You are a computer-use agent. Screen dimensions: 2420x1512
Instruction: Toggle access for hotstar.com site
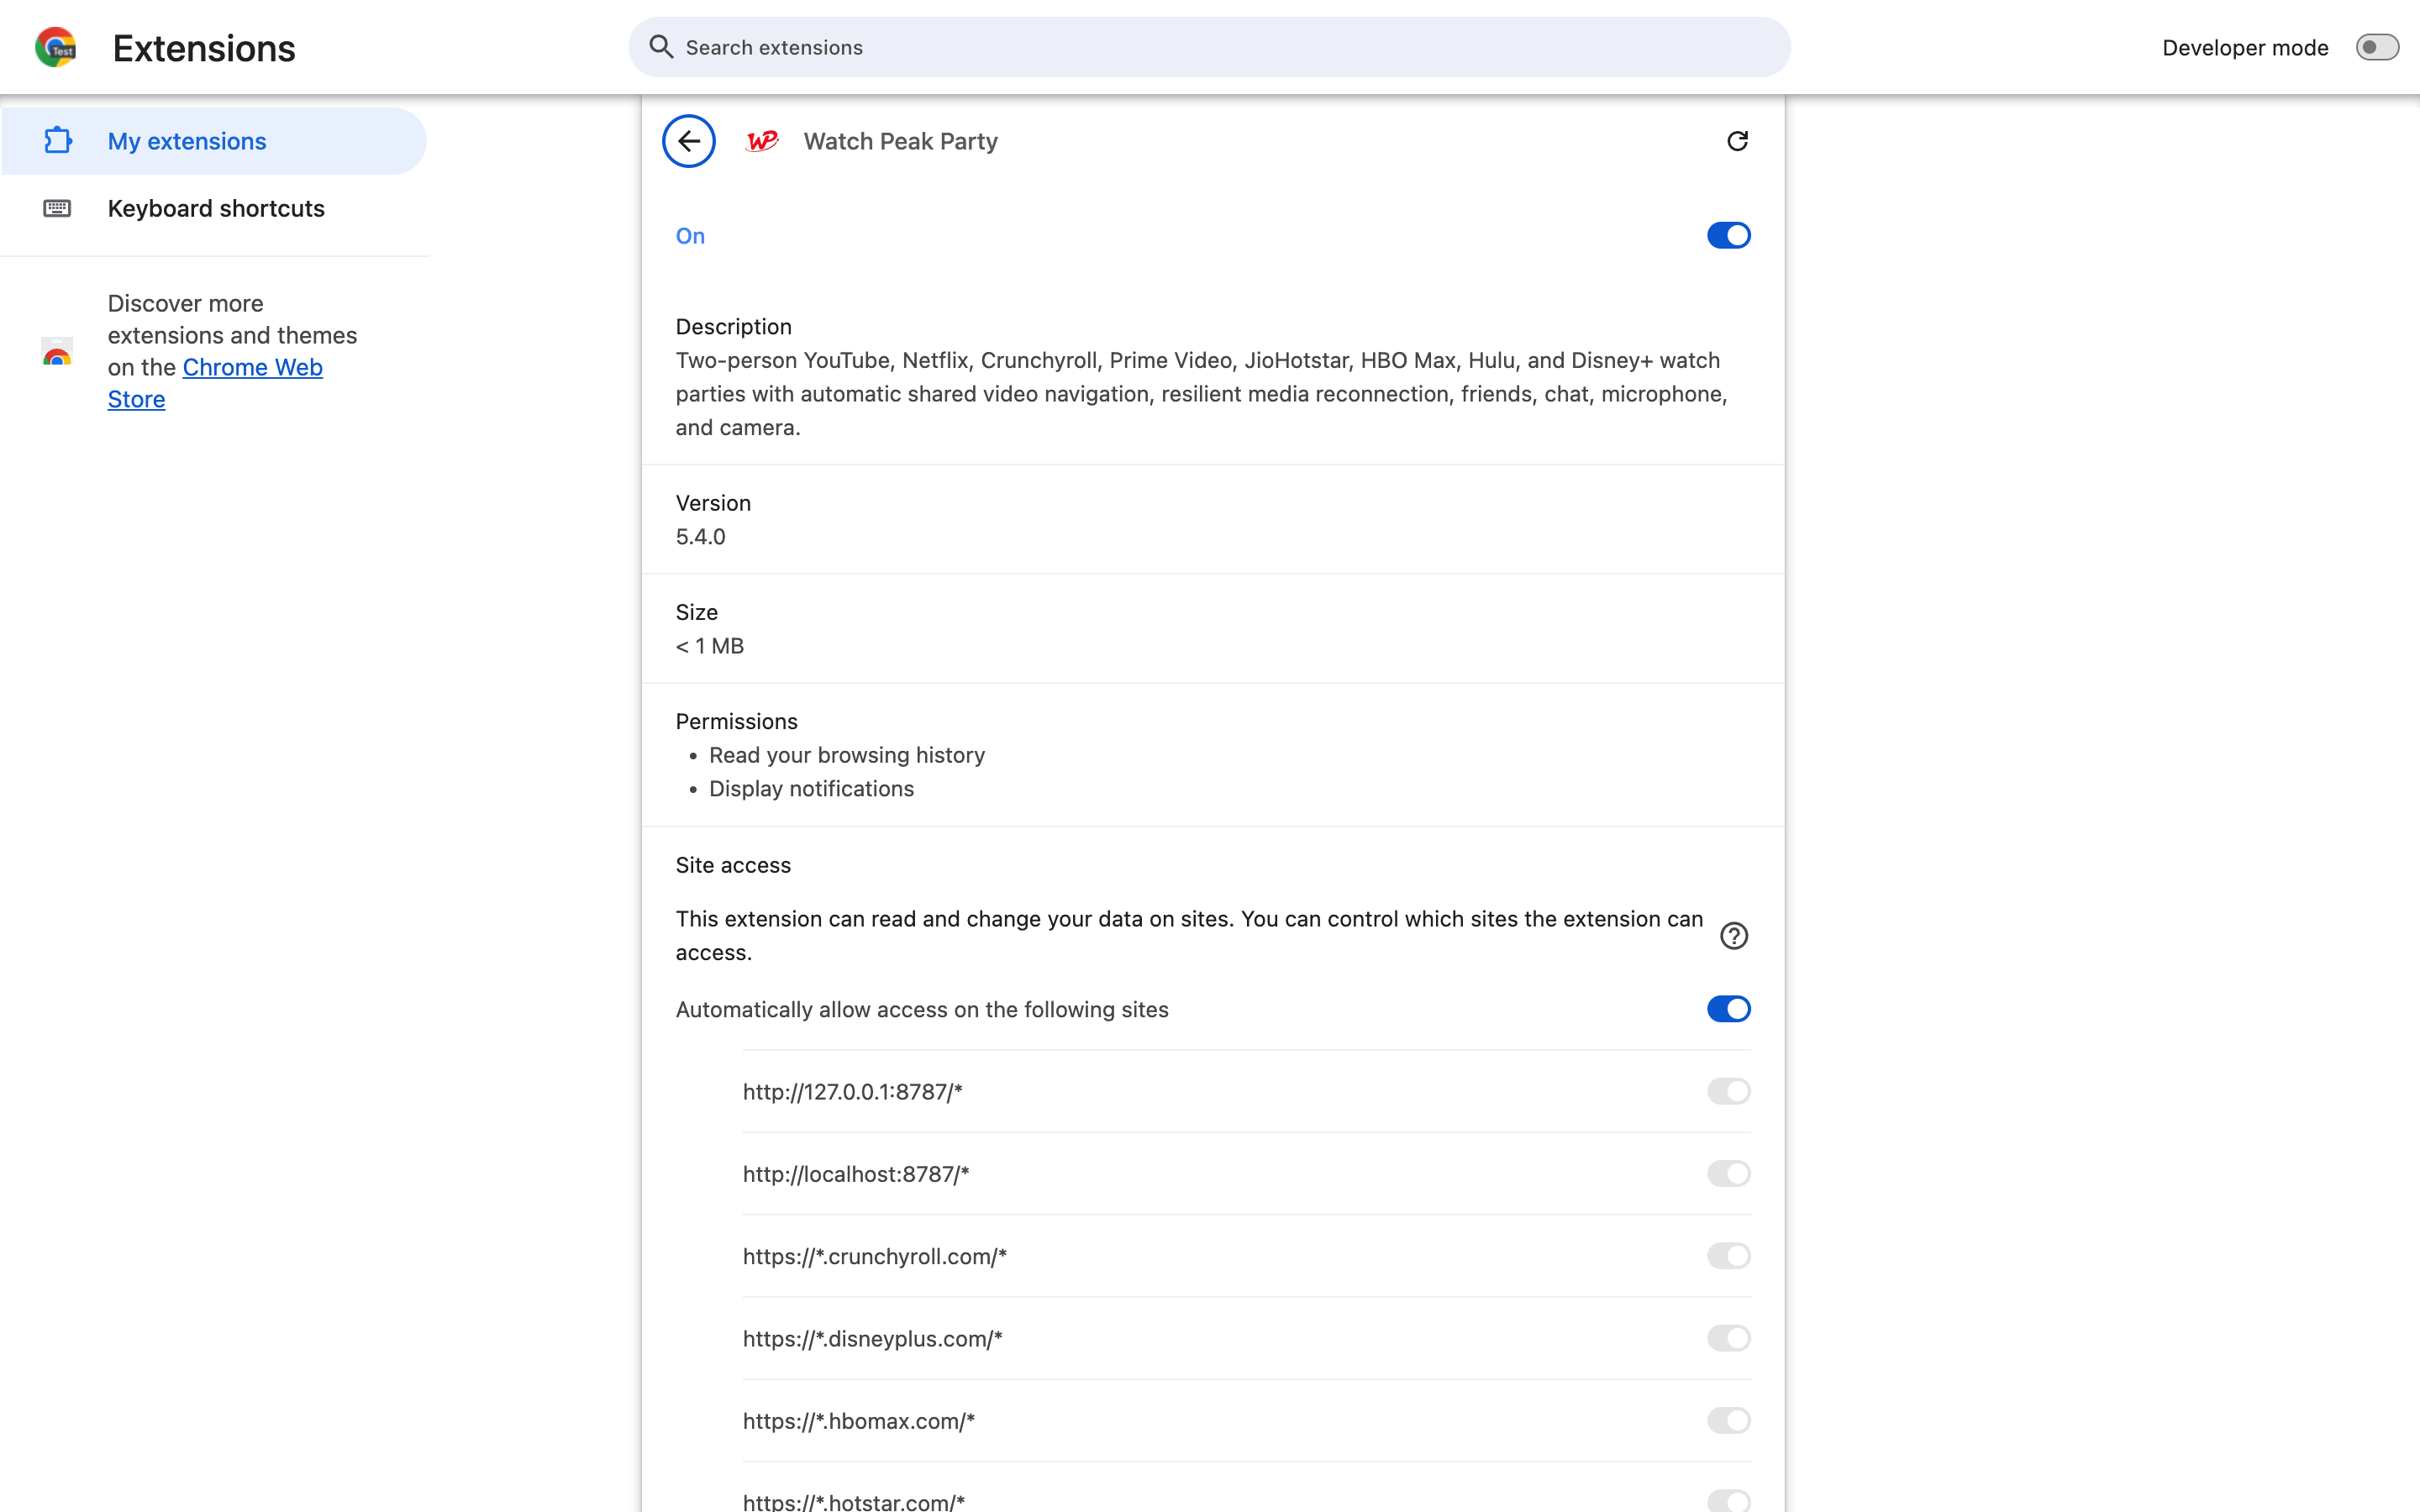(x=1728, y=1500)
